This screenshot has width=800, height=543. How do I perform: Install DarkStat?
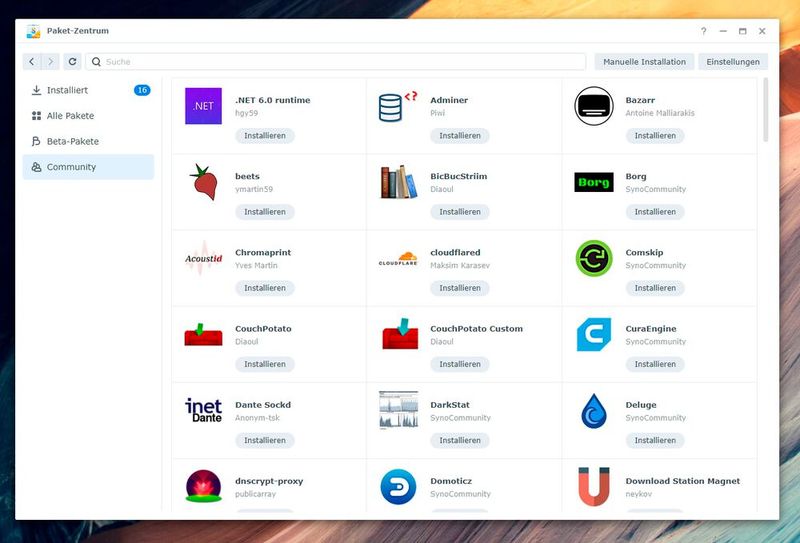tap(460, 440)
